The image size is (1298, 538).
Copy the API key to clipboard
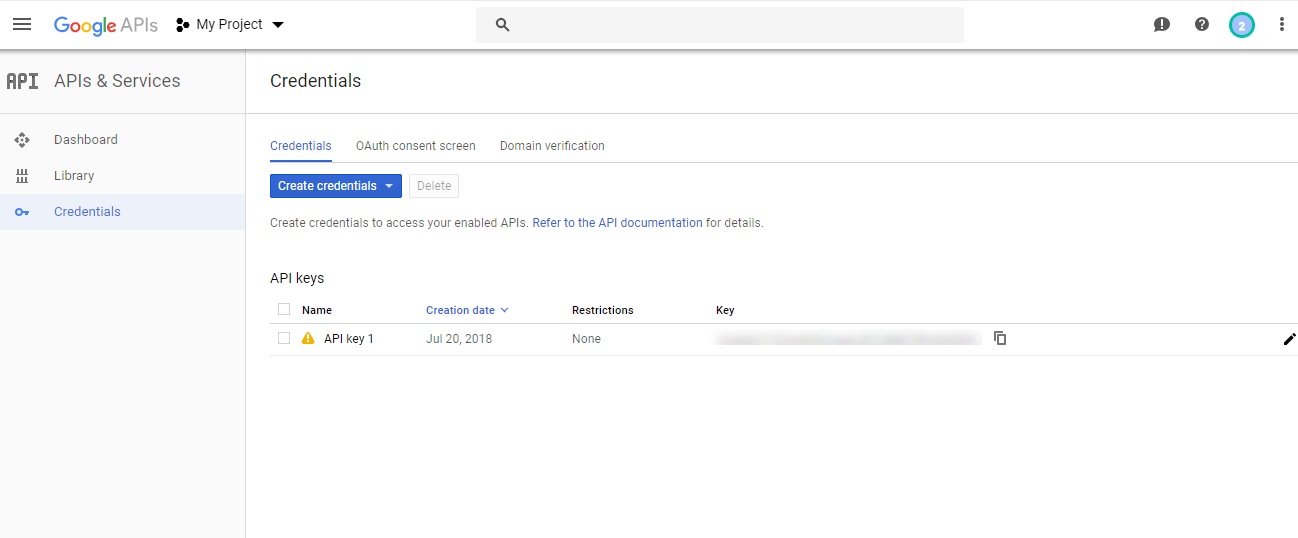click(x=1000, y=338)
